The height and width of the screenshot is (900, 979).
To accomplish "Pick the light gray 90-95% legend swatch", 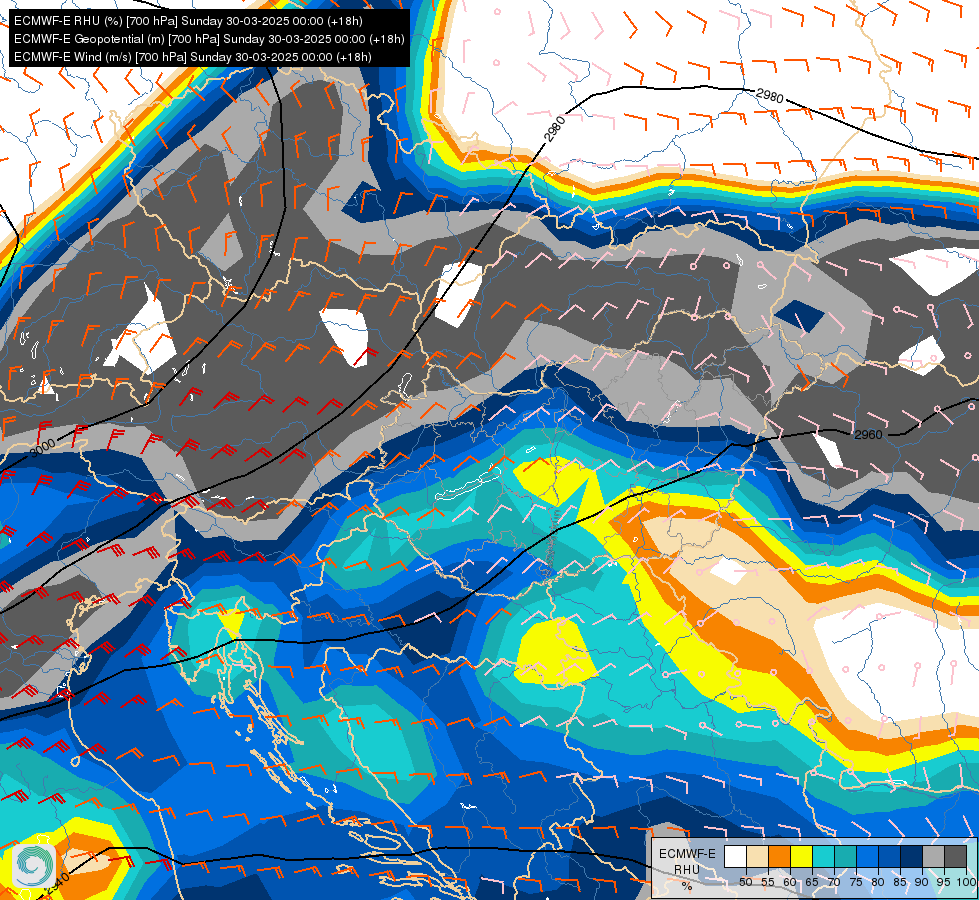I will tap(933, 856).
